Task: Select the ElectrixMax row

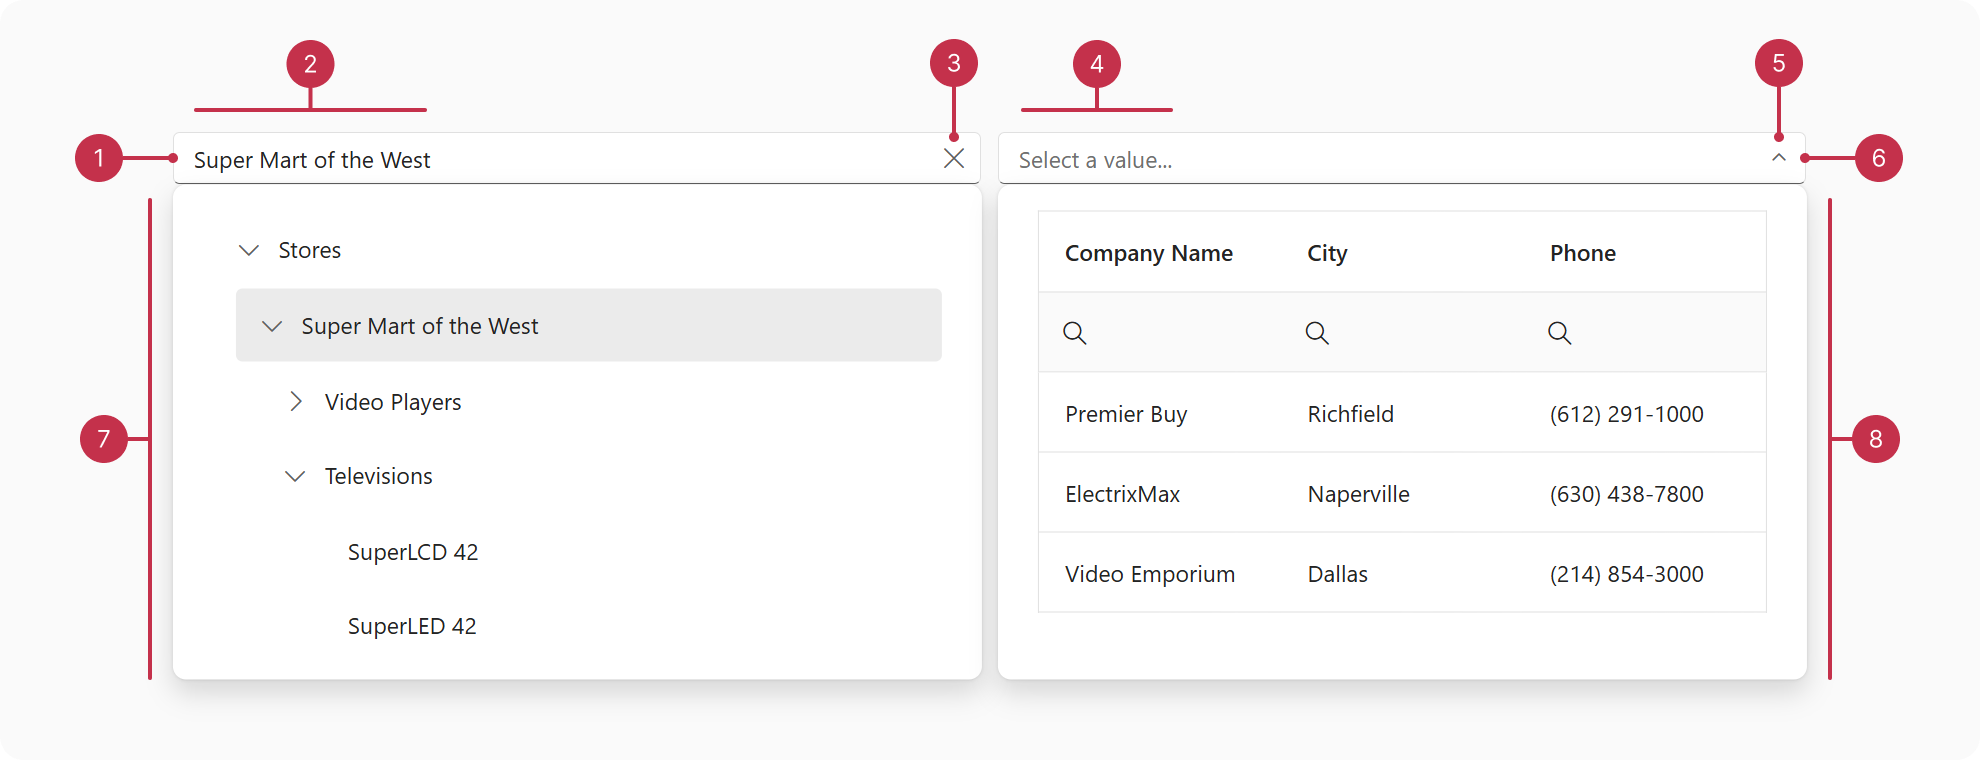Action: pyautogui.click(x=1122, y=494)
